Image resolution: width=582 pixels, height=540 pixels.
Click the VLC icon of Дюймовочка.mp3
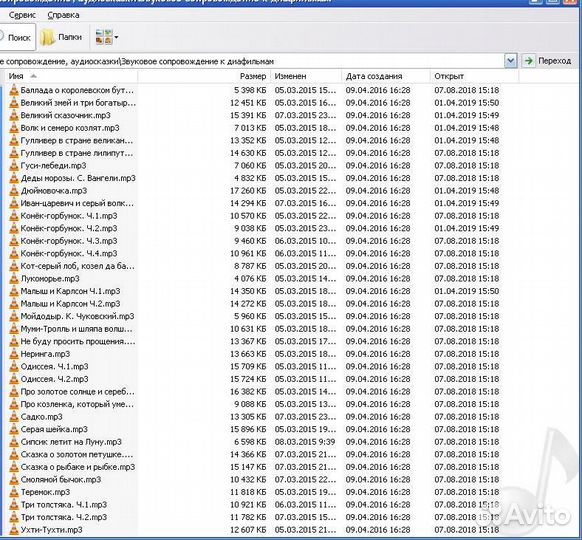click(14, 191)
